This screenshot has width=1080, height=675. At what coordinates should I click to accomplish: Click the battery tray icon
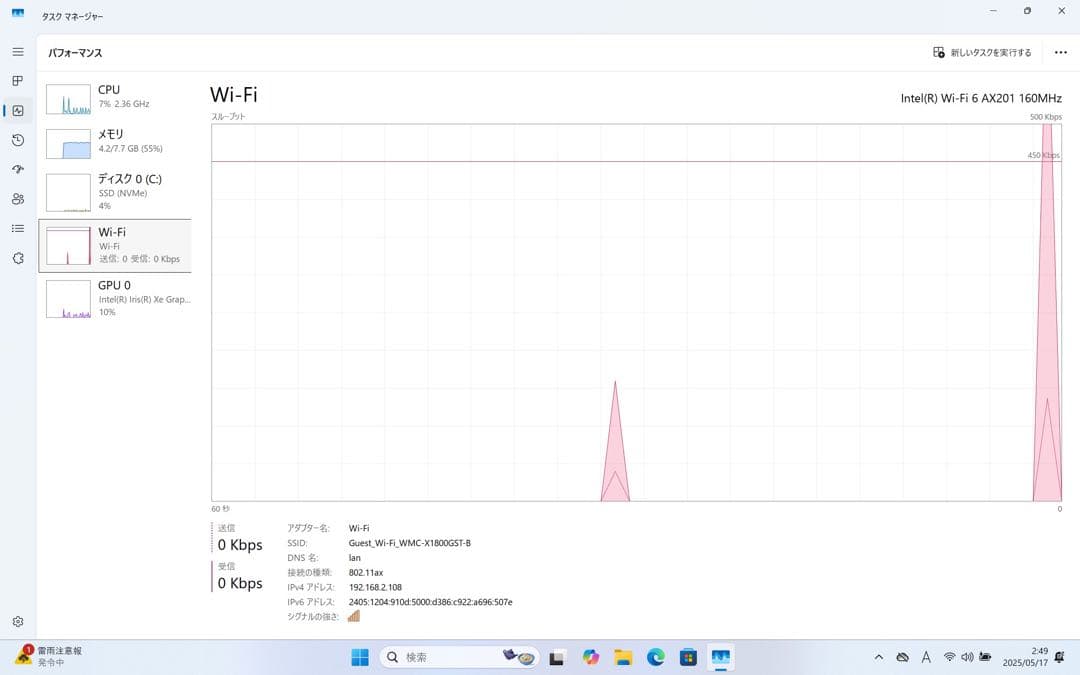(x=985, y=657)
